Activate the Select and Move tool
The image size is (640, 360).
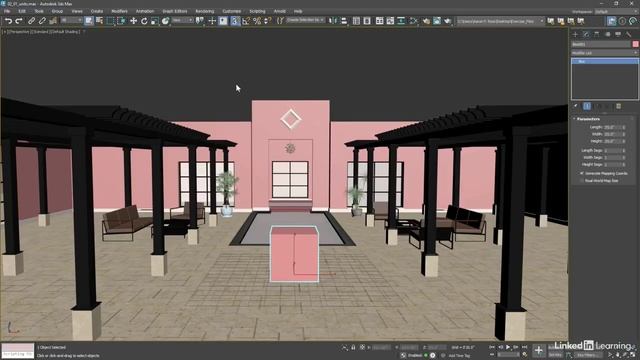(x=133, y=21)
